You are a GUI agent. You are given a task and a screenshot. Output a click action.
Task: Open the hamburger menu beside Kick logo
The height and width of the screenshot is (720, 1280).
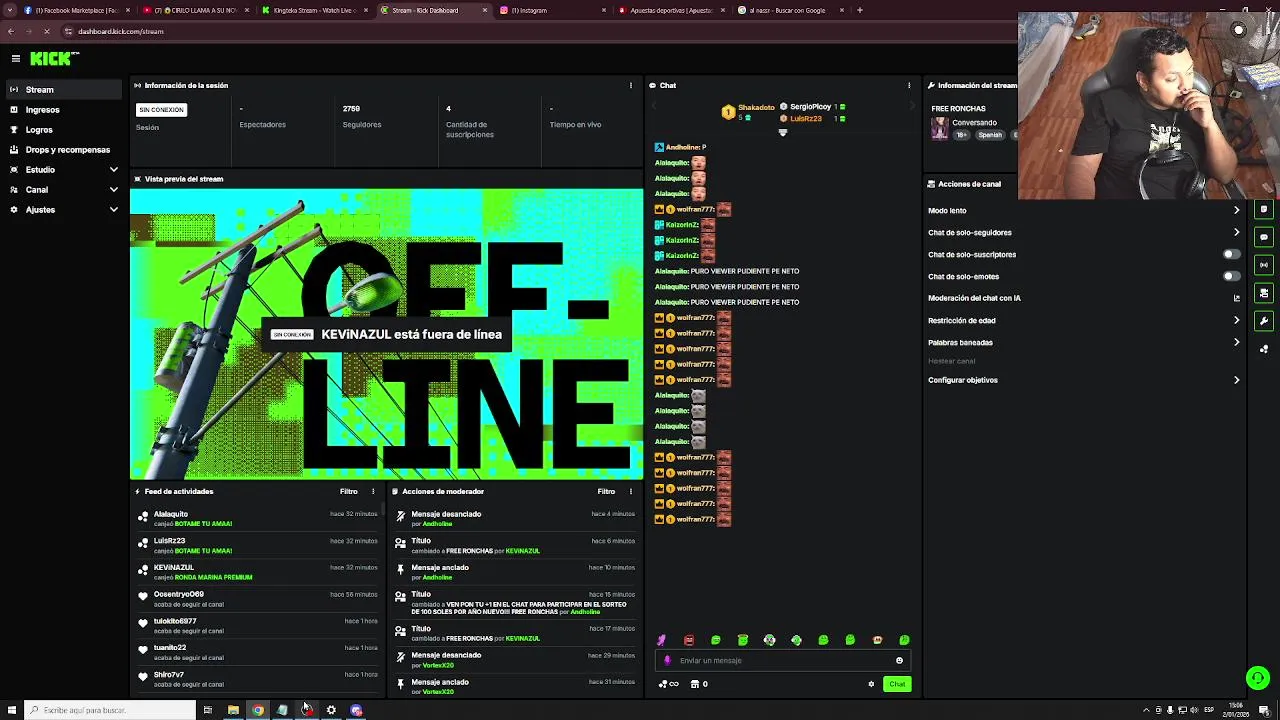click(16, 59)
